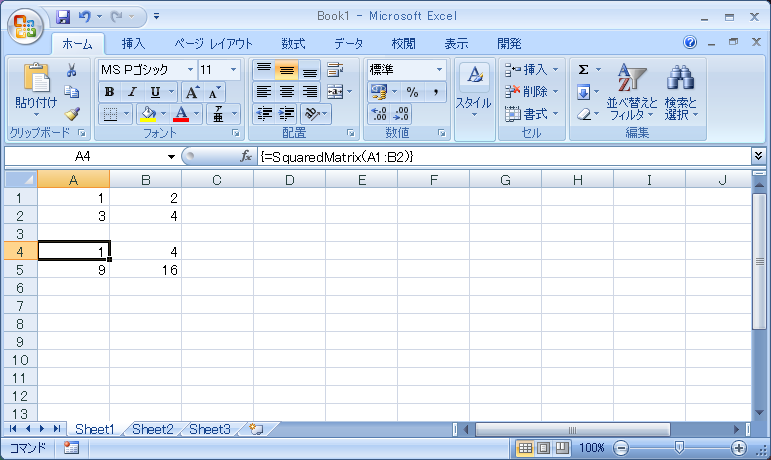Toggle Bold formatting
The image size is (771, 460).
point(110,92)
